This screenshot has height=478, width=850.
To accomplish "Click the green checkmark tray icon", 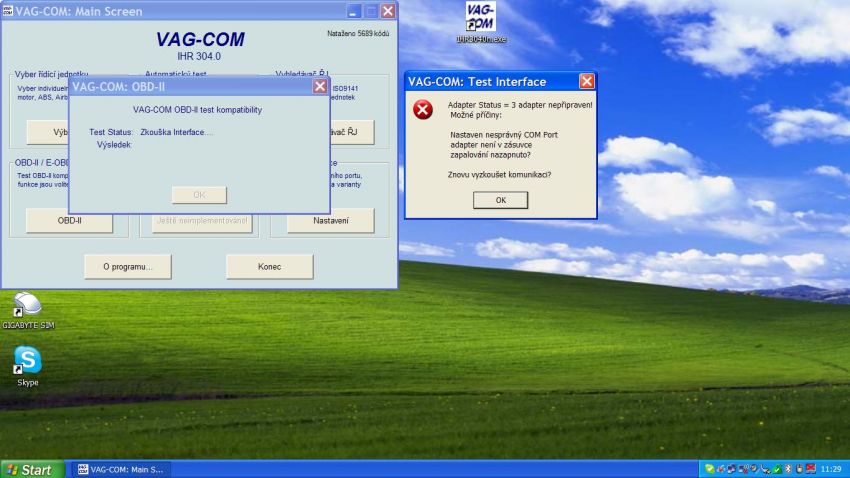I will pos(777,469).
